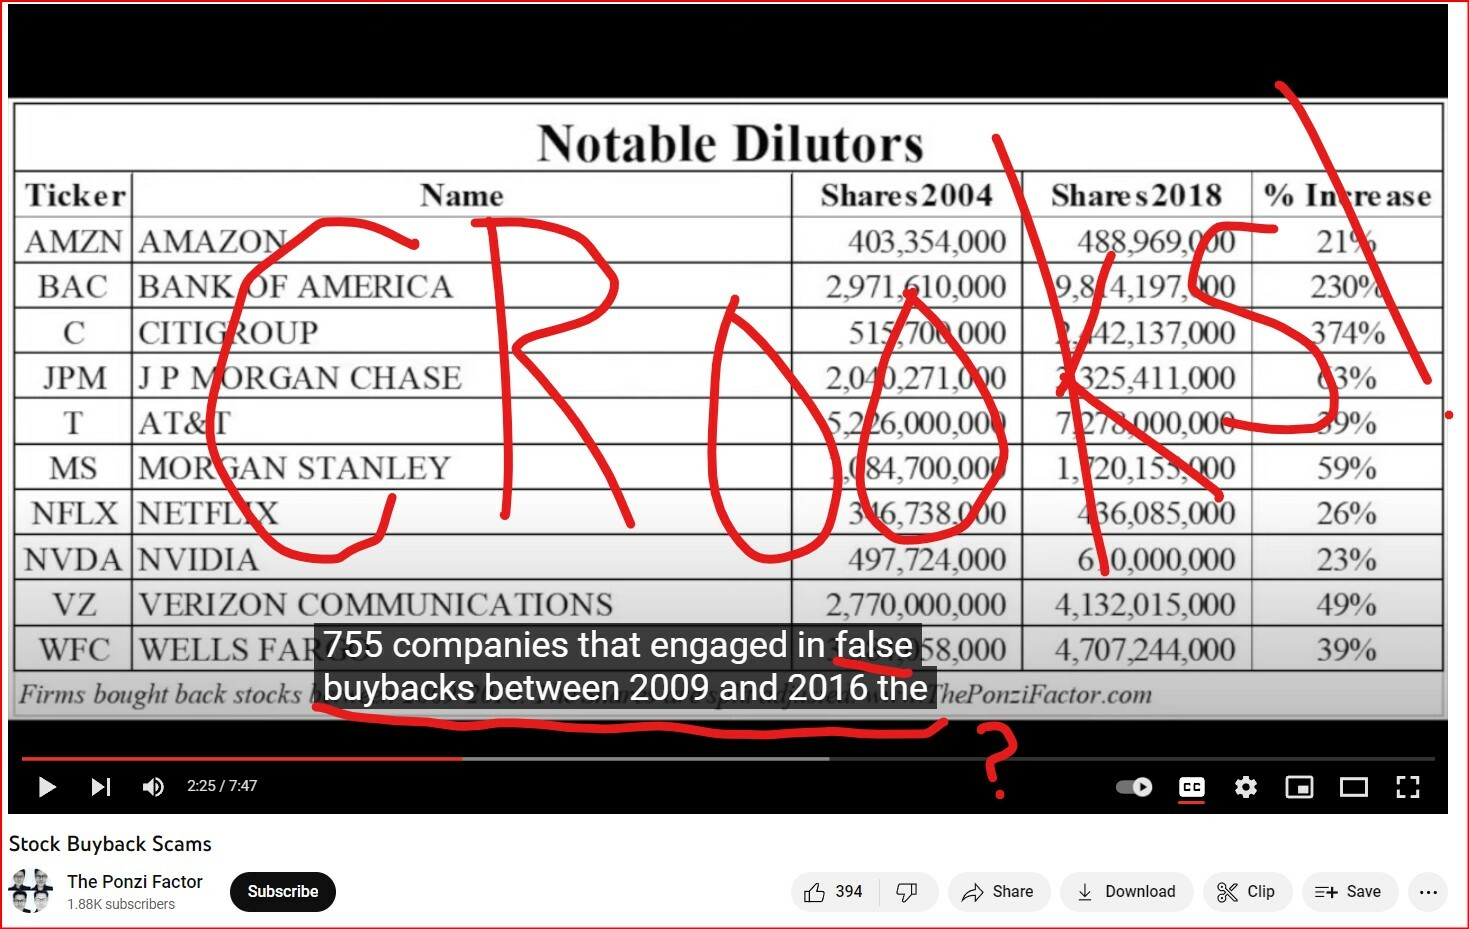Toggle the autoplay switch
This screenshot has height=929, width=1469.
coord(1134,787)
